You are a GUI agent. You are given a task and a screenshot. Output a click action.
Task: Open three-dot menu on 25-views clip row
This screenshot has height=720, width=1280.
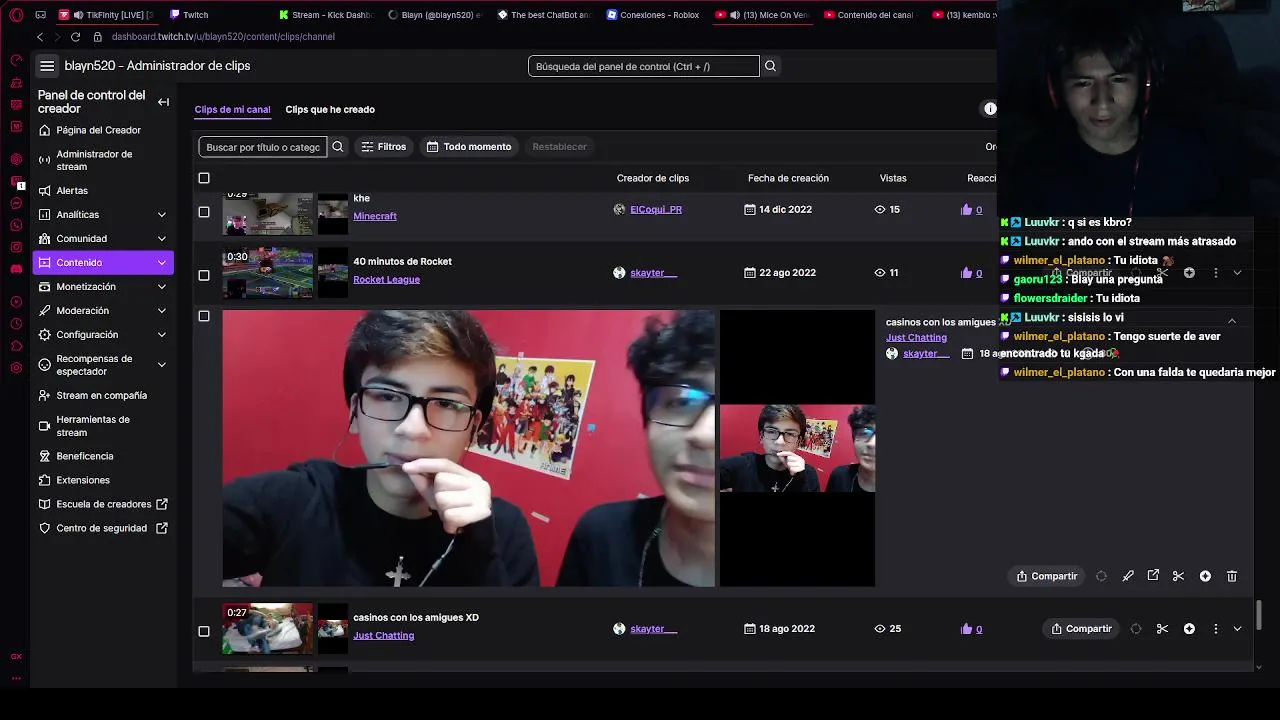[1216, 629]
